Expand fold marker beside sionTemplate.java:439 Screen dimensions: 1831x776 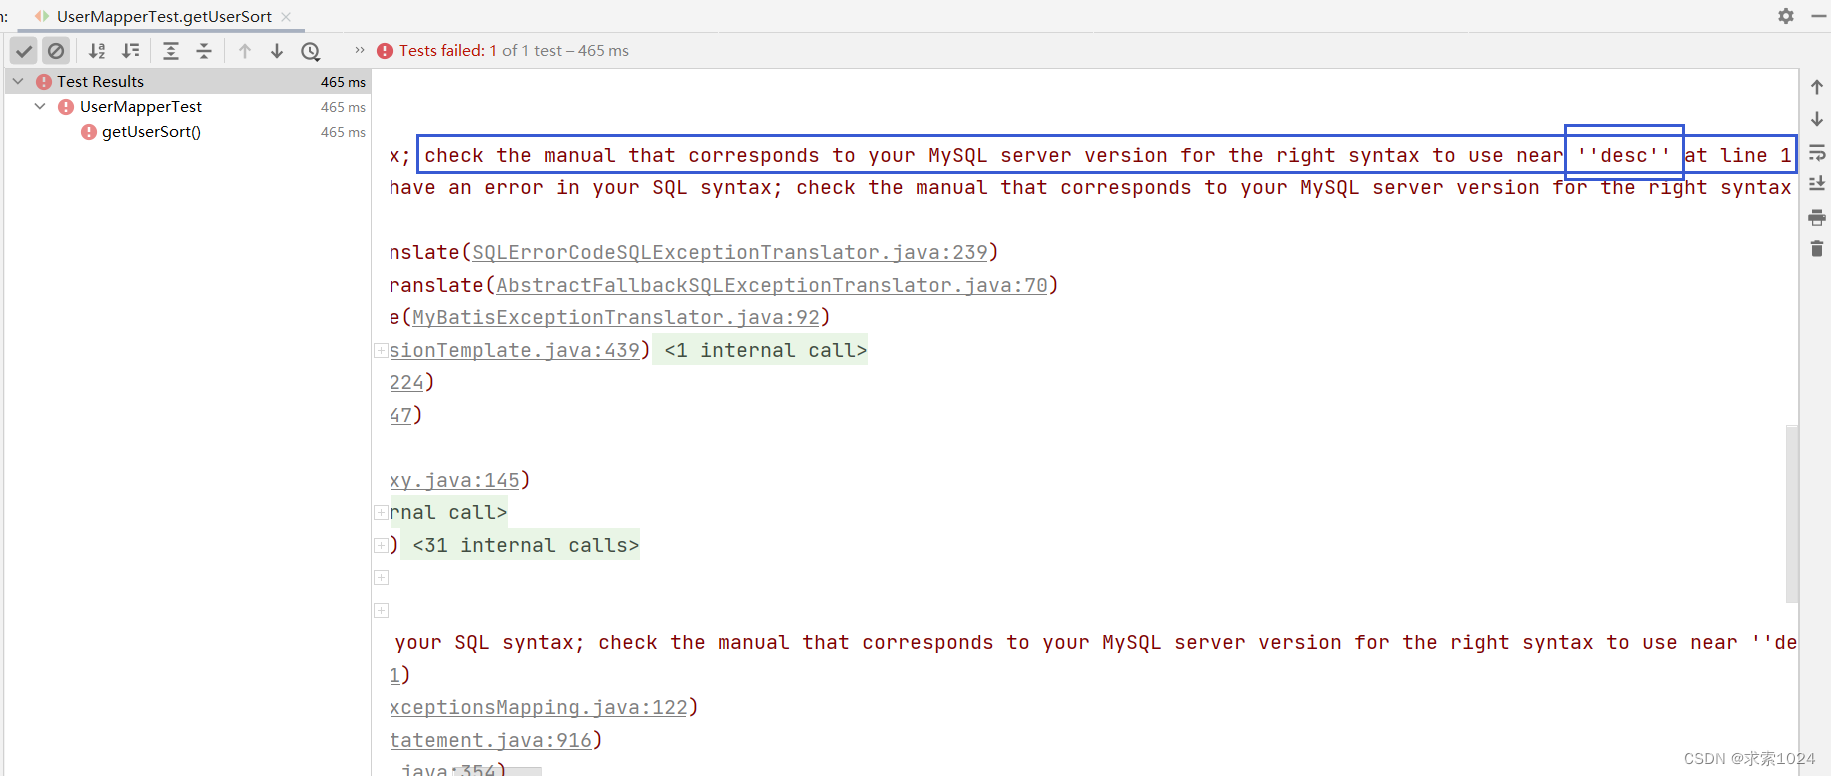click(x=381, y=350)
